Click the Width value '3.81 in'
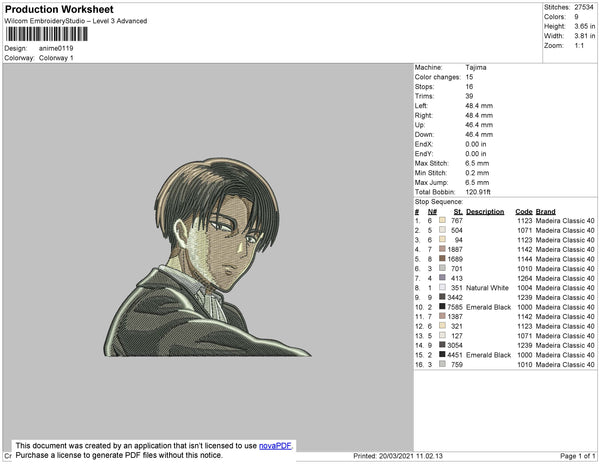Viewport: 600px width, 464px height. click(585, 36)
